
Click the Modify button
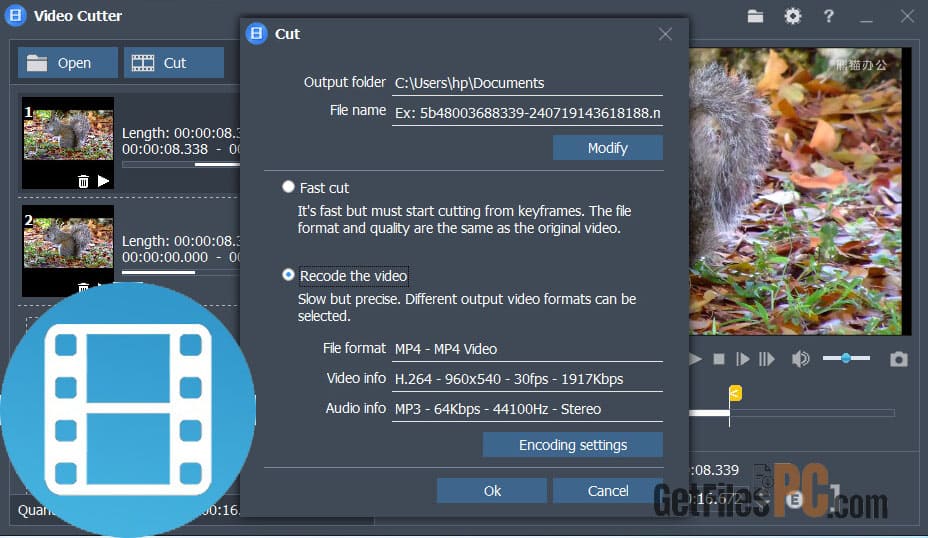tap(608, 147)
